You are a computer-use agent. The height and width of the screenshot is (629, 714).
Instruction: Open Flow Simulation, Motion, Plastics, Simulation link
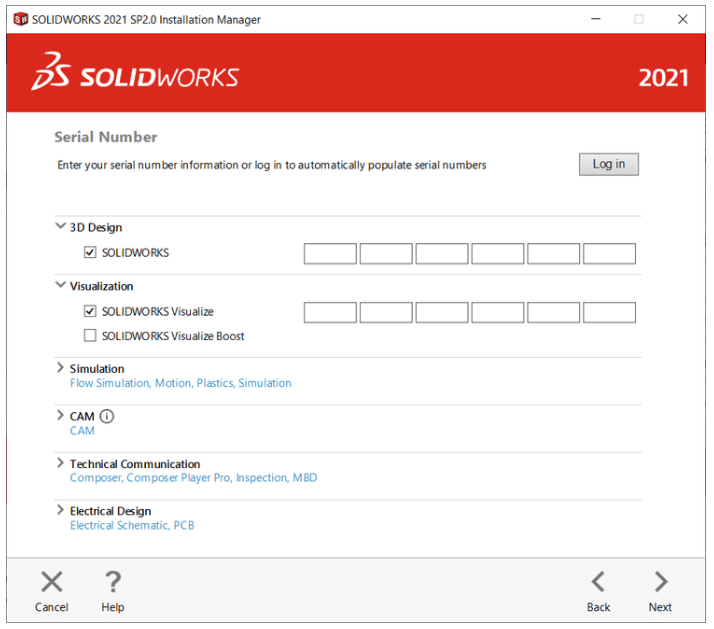180,383
